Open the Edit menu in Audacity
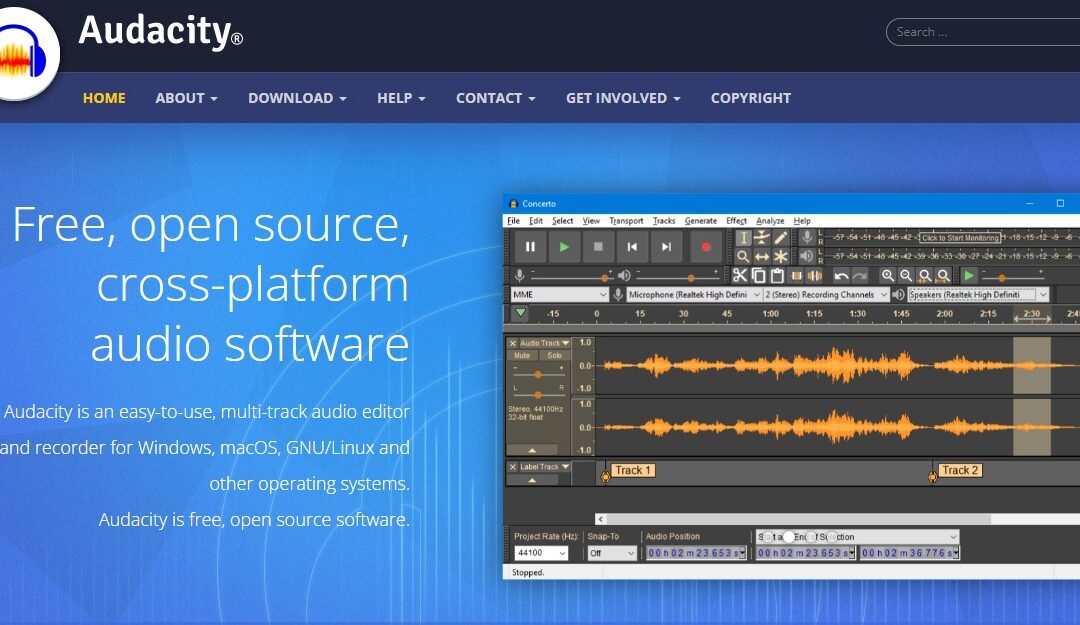The image size is (1080, 625). 536,221
